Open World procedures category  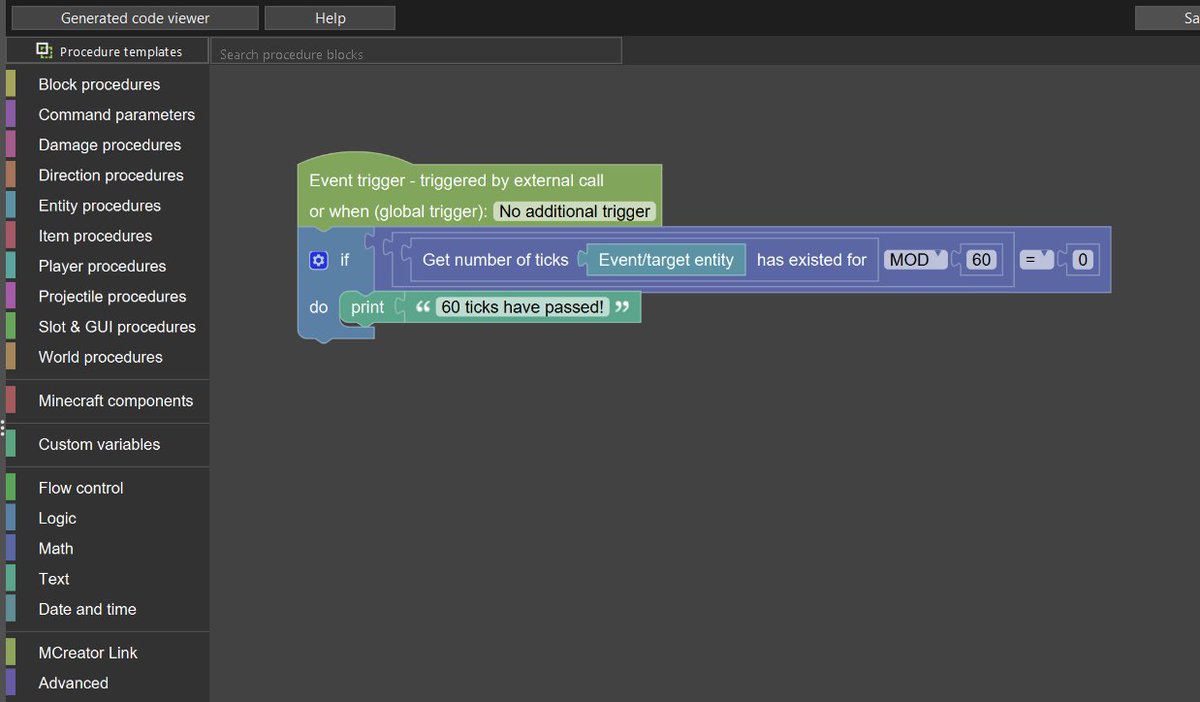100,357
